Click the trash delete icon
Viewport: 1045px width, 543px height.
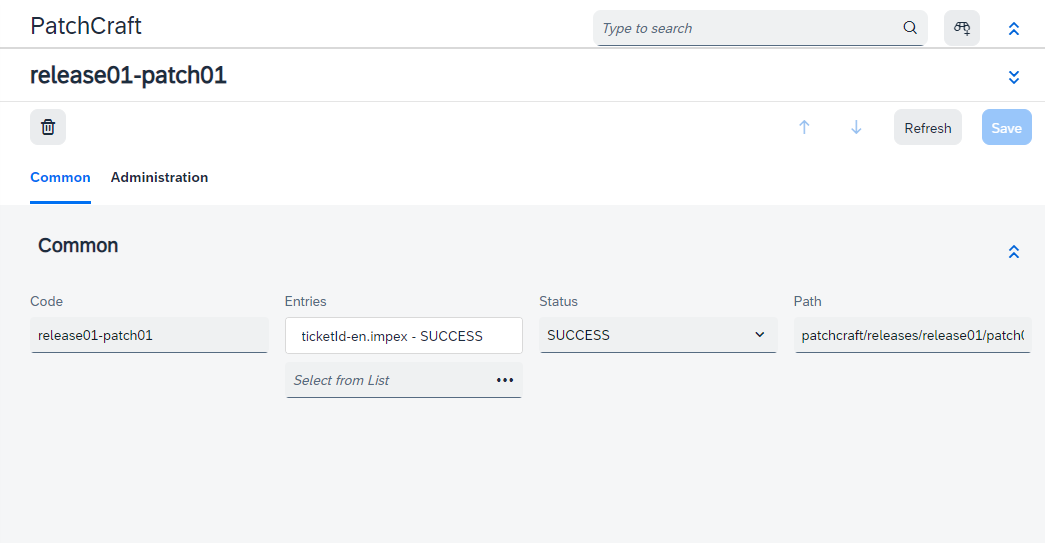(x=48, y=127)
